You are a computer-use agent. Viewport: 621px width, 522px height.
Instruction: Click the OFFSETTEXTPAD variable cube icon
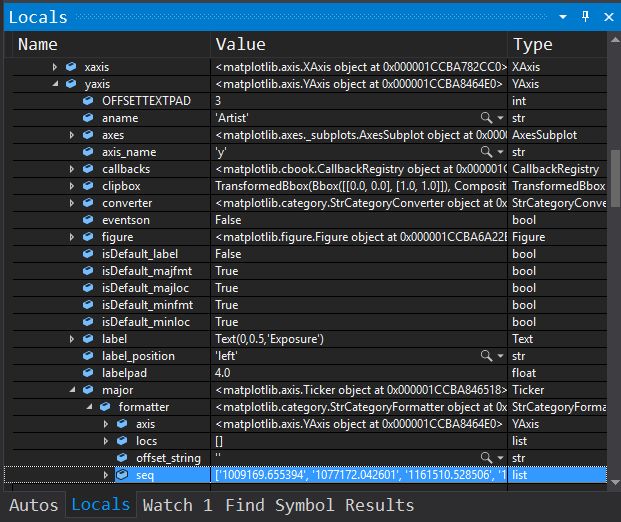[88, 101]
